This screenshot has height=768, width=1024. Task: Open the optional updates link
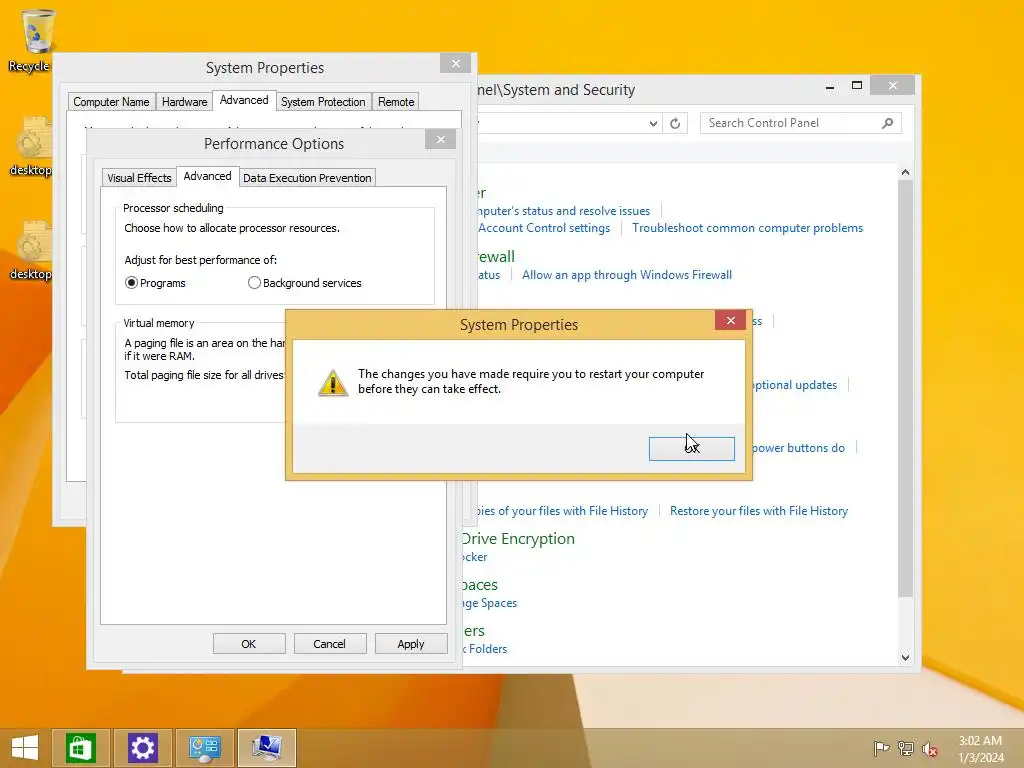click(795, 385)
